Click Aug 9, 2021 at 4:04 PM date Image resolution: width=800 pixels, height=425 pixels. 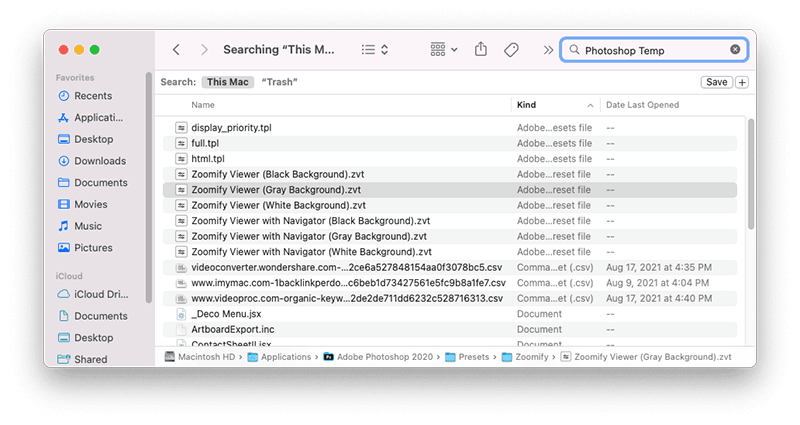pyautogui.click(x=657, y=283)
